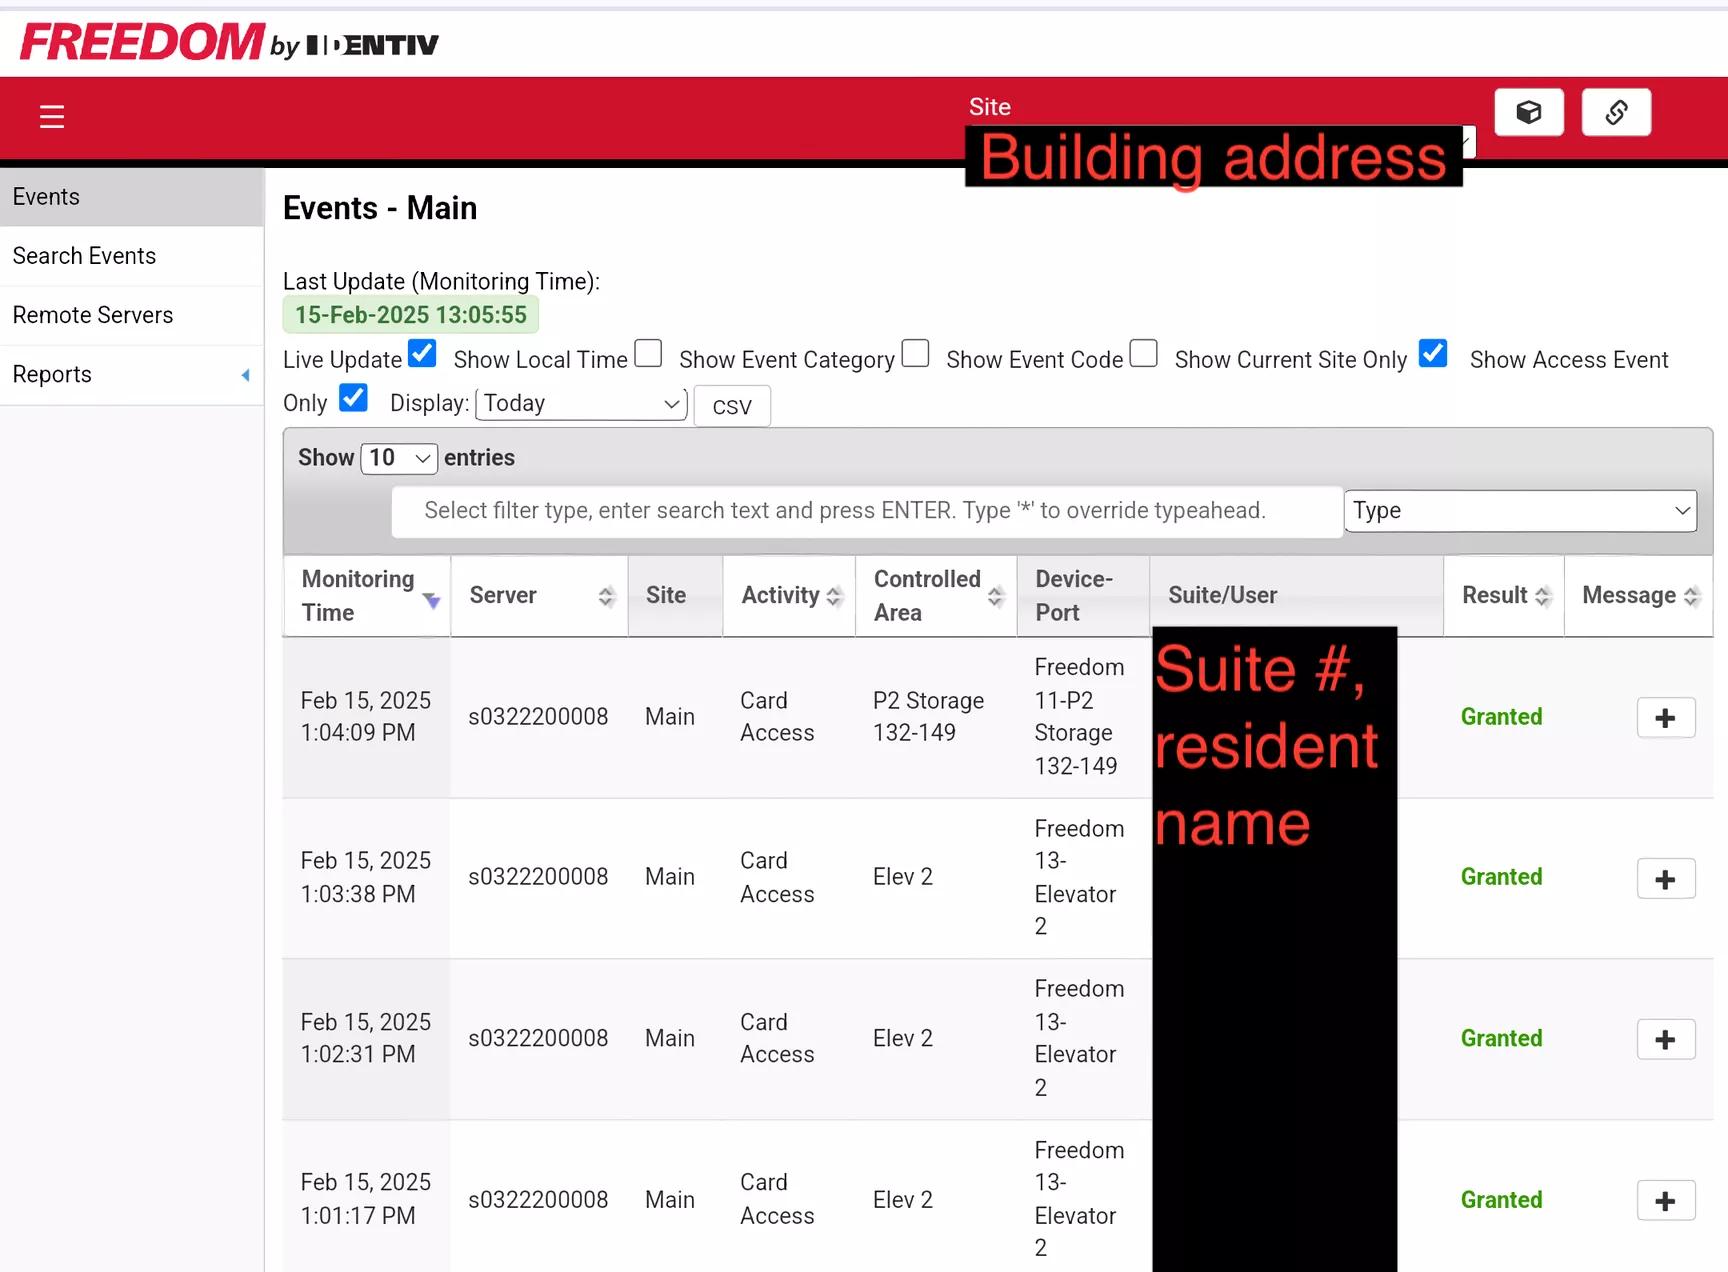This screenshot has width=1728, height=1272.
Task: Open Remote Servers in sidebar
Action: coord(93,315)
